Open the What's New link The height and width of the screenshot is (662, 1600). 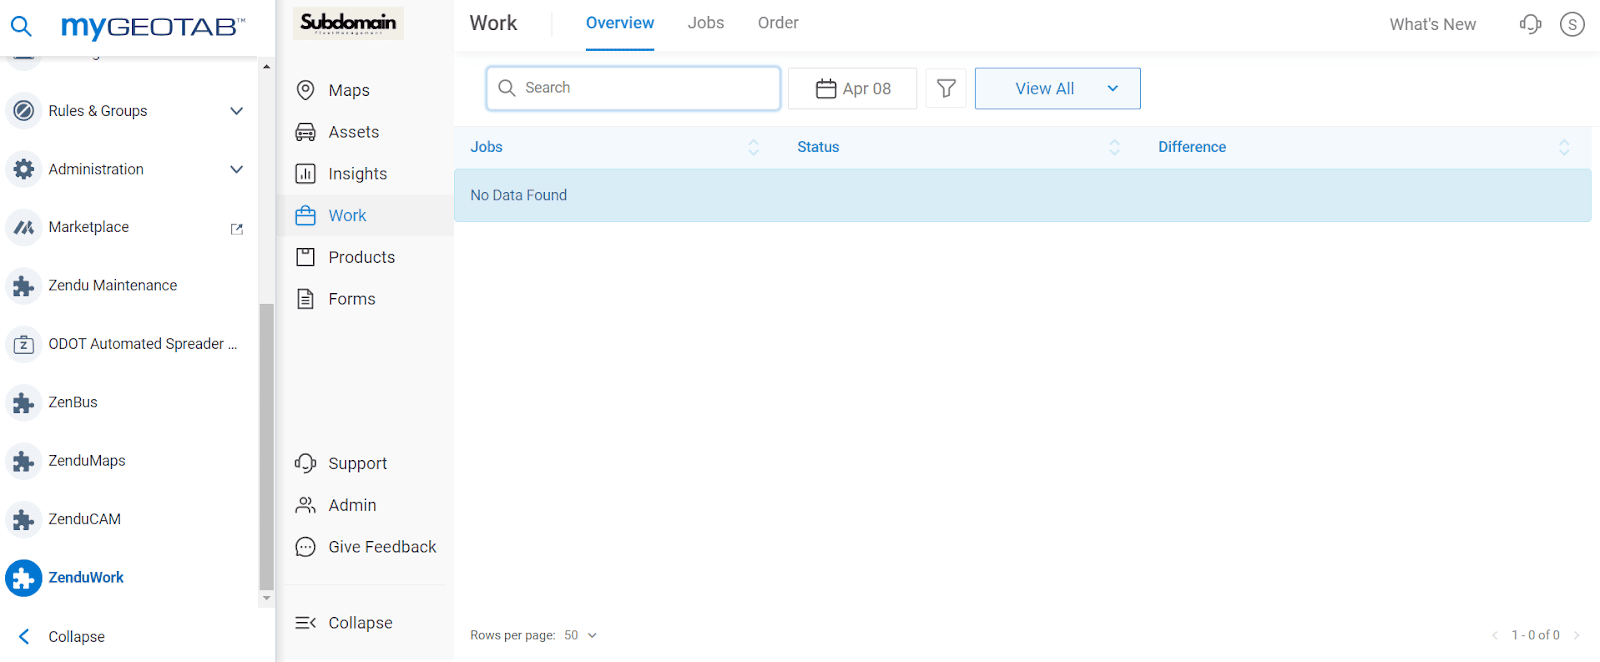tap(1432, 24)
